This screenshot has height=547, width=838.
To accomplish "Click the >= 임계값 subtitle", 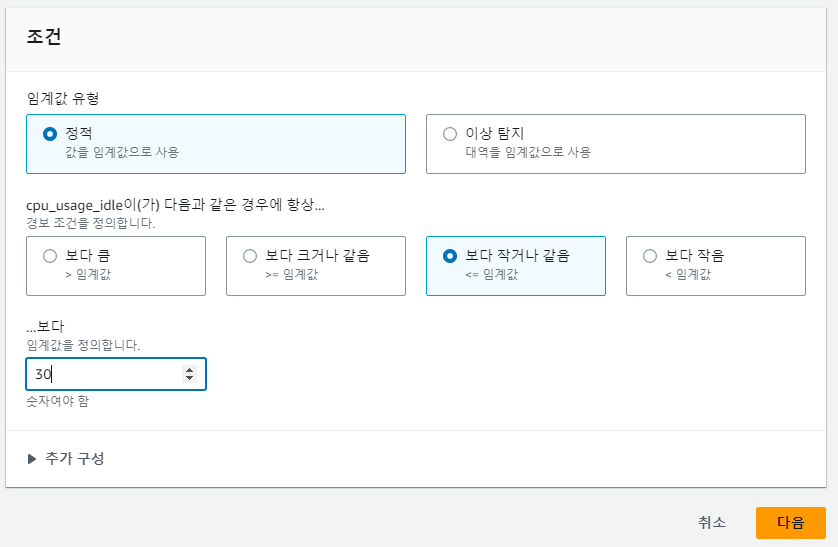I will (291, 274).
